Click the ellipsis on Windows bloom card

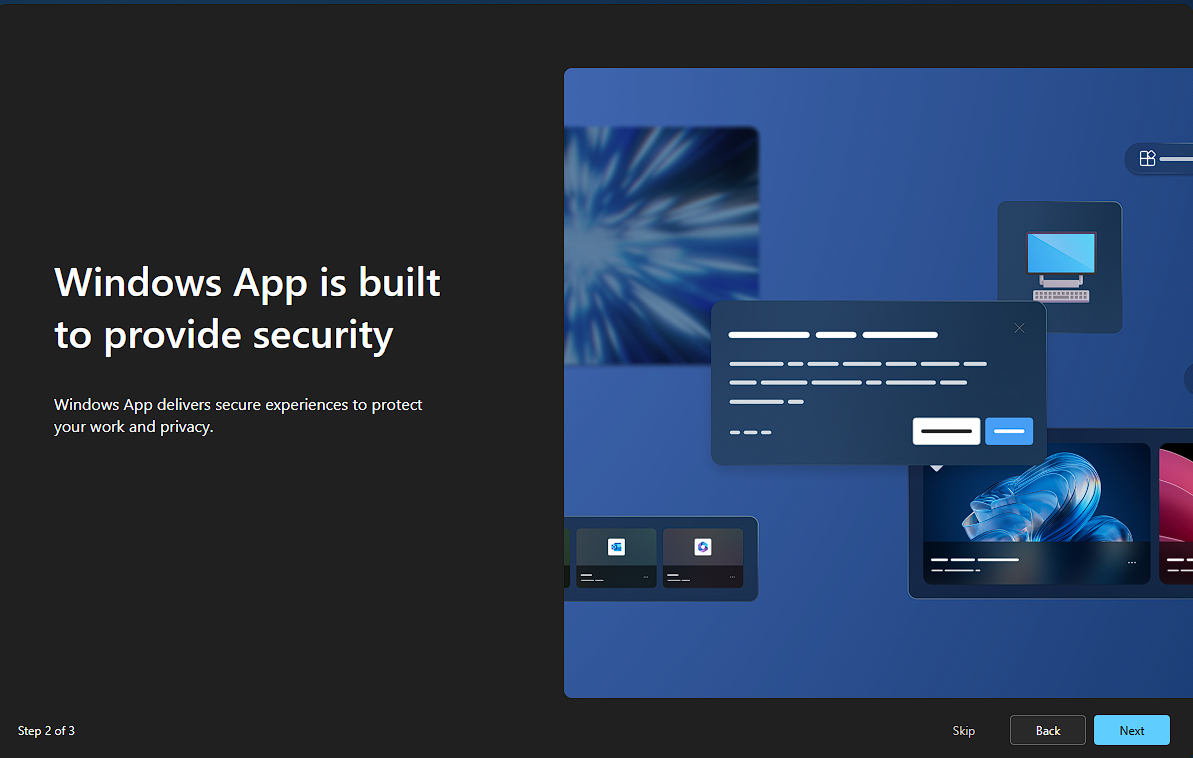tap(1132, 563)
